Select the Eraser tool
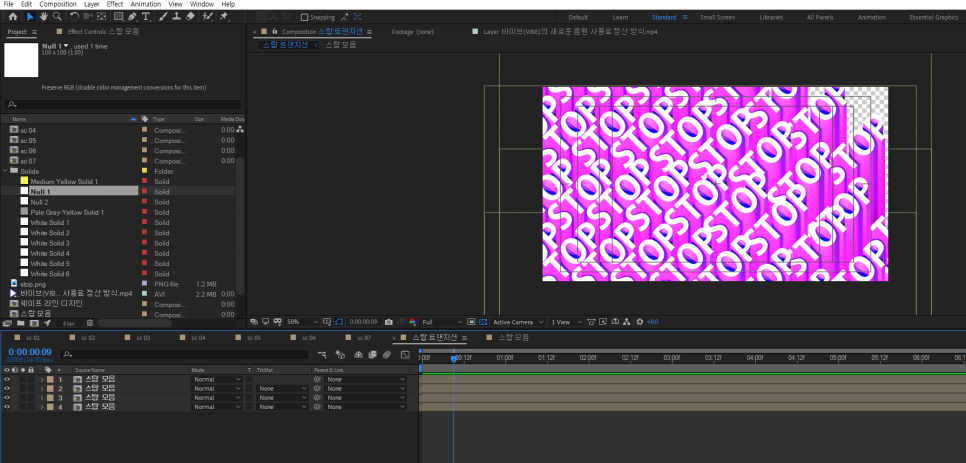Viewport: 966px width, 463px height. 190,17
